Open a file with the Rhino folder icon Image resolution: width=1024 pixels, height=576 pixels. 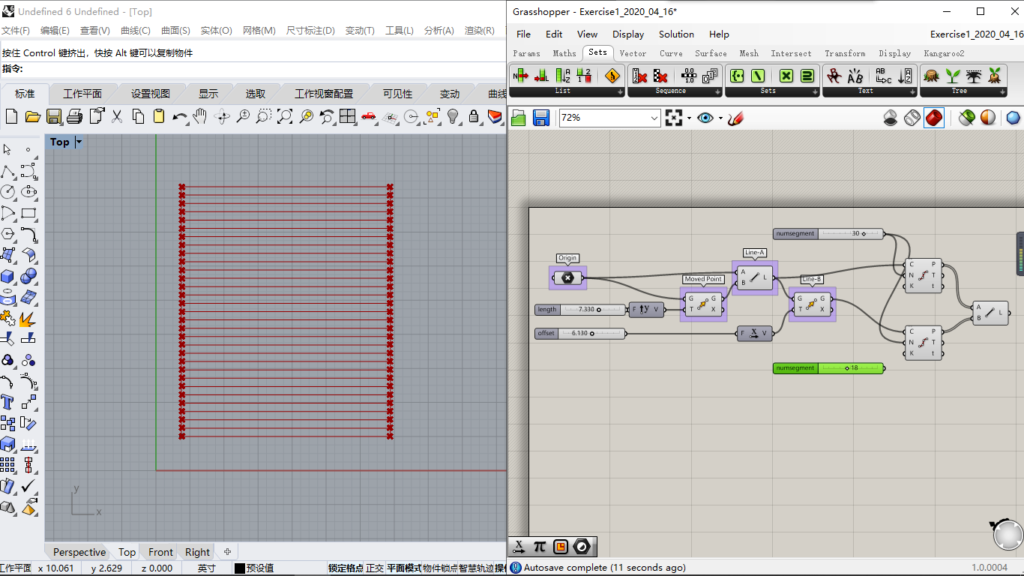(33, 117)
